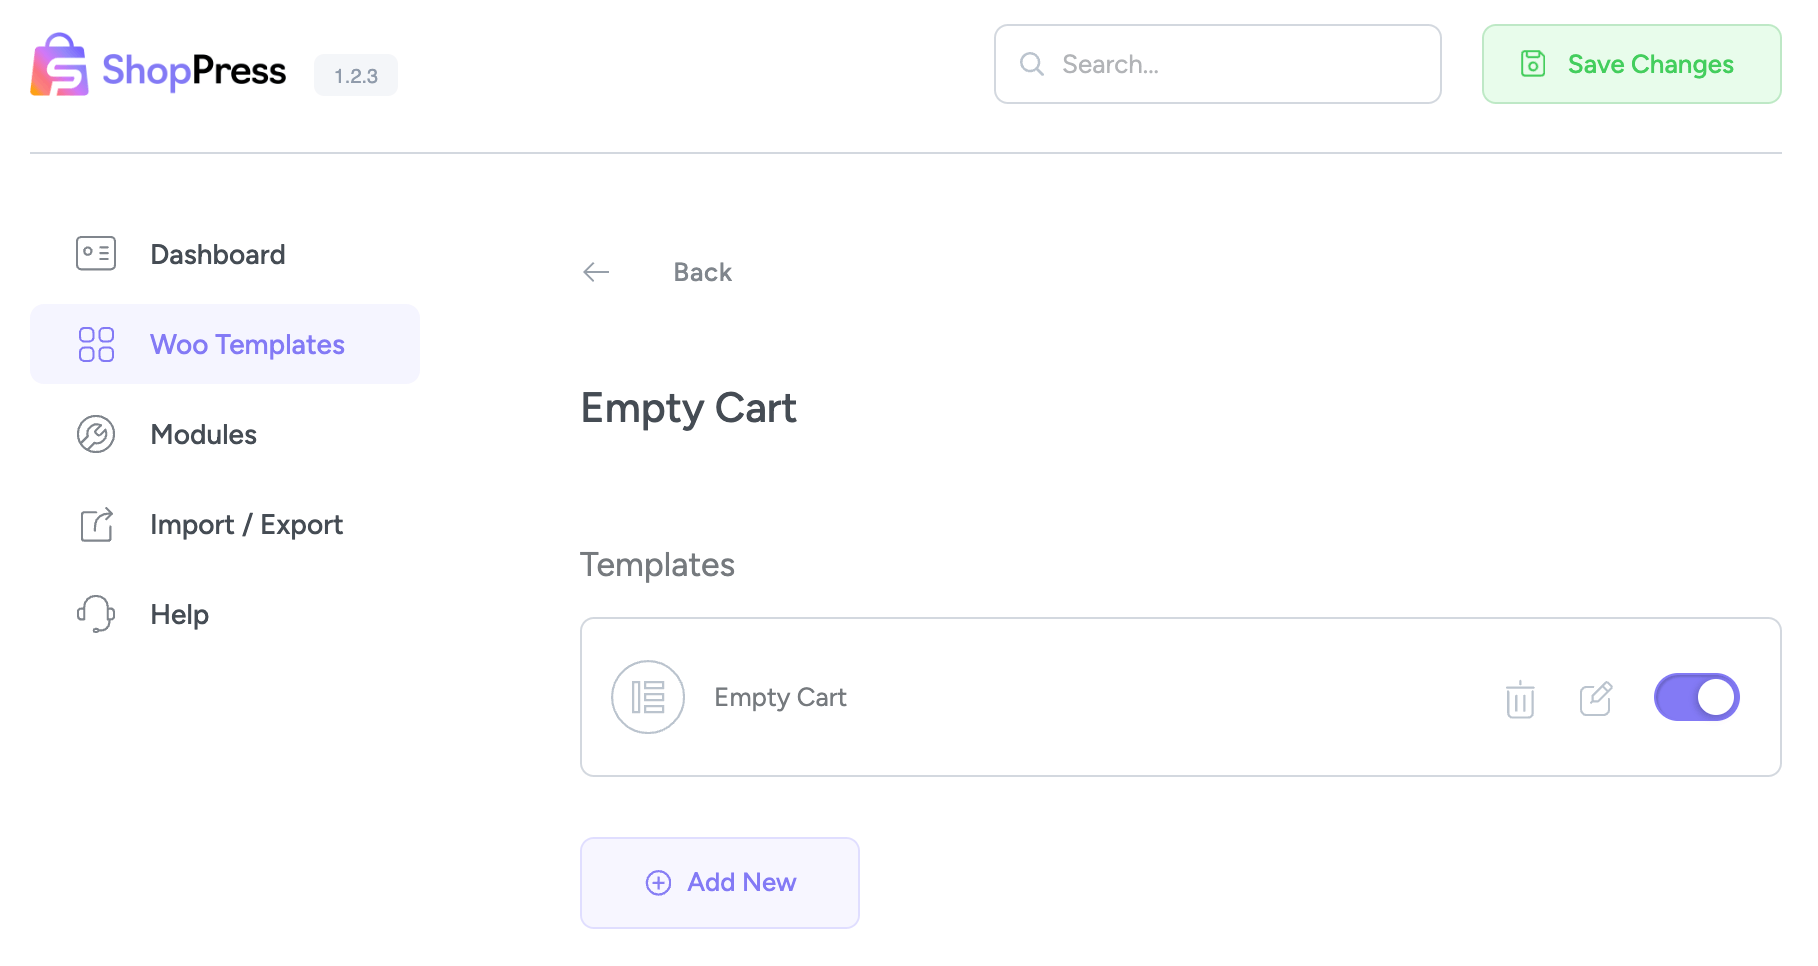Select the Dashboard sidebar icon
Image resolution: width=1818 pixels, height=966 pixels.
[x=95, y=253]
